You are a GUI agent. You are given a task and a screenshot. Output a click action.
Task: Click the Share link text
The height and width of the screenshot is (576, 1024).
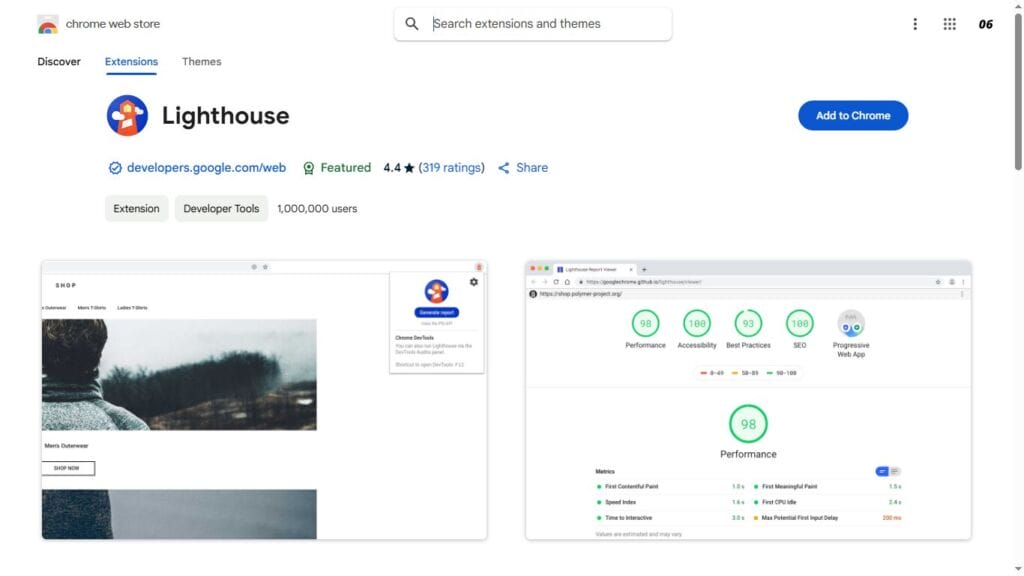point(532,168)
